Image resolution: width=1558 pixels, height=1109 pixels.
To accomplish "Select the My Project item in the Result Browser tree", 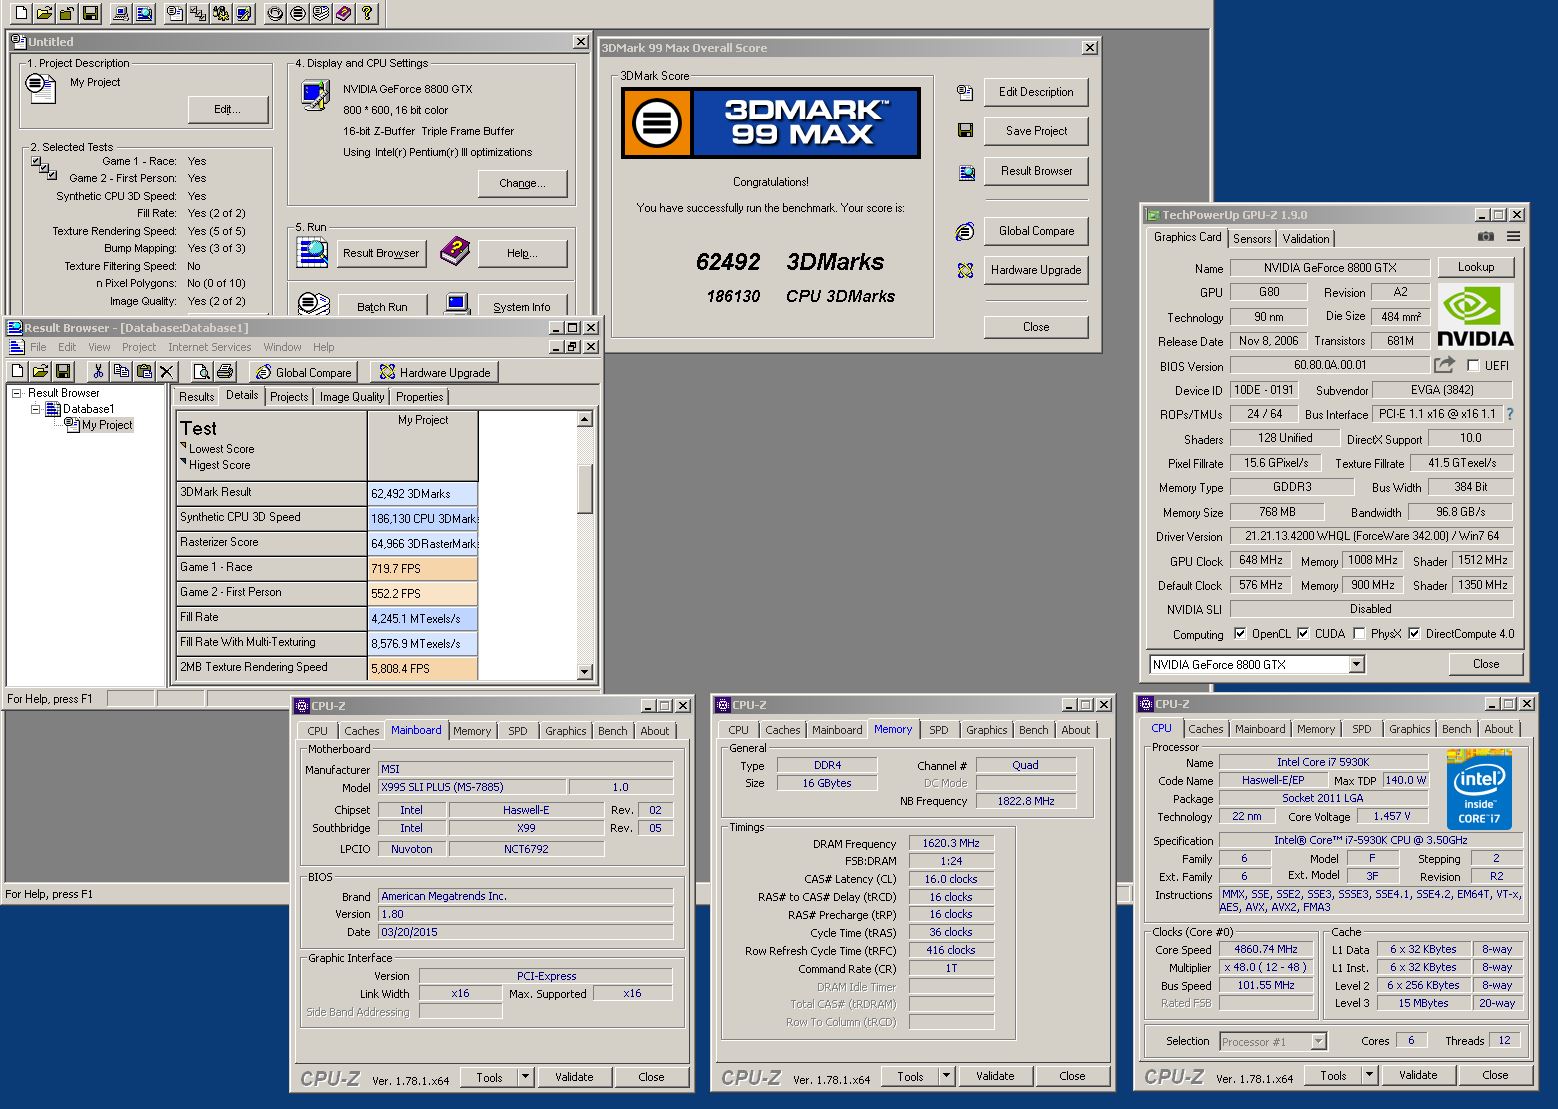I will [x=106, y=425].
